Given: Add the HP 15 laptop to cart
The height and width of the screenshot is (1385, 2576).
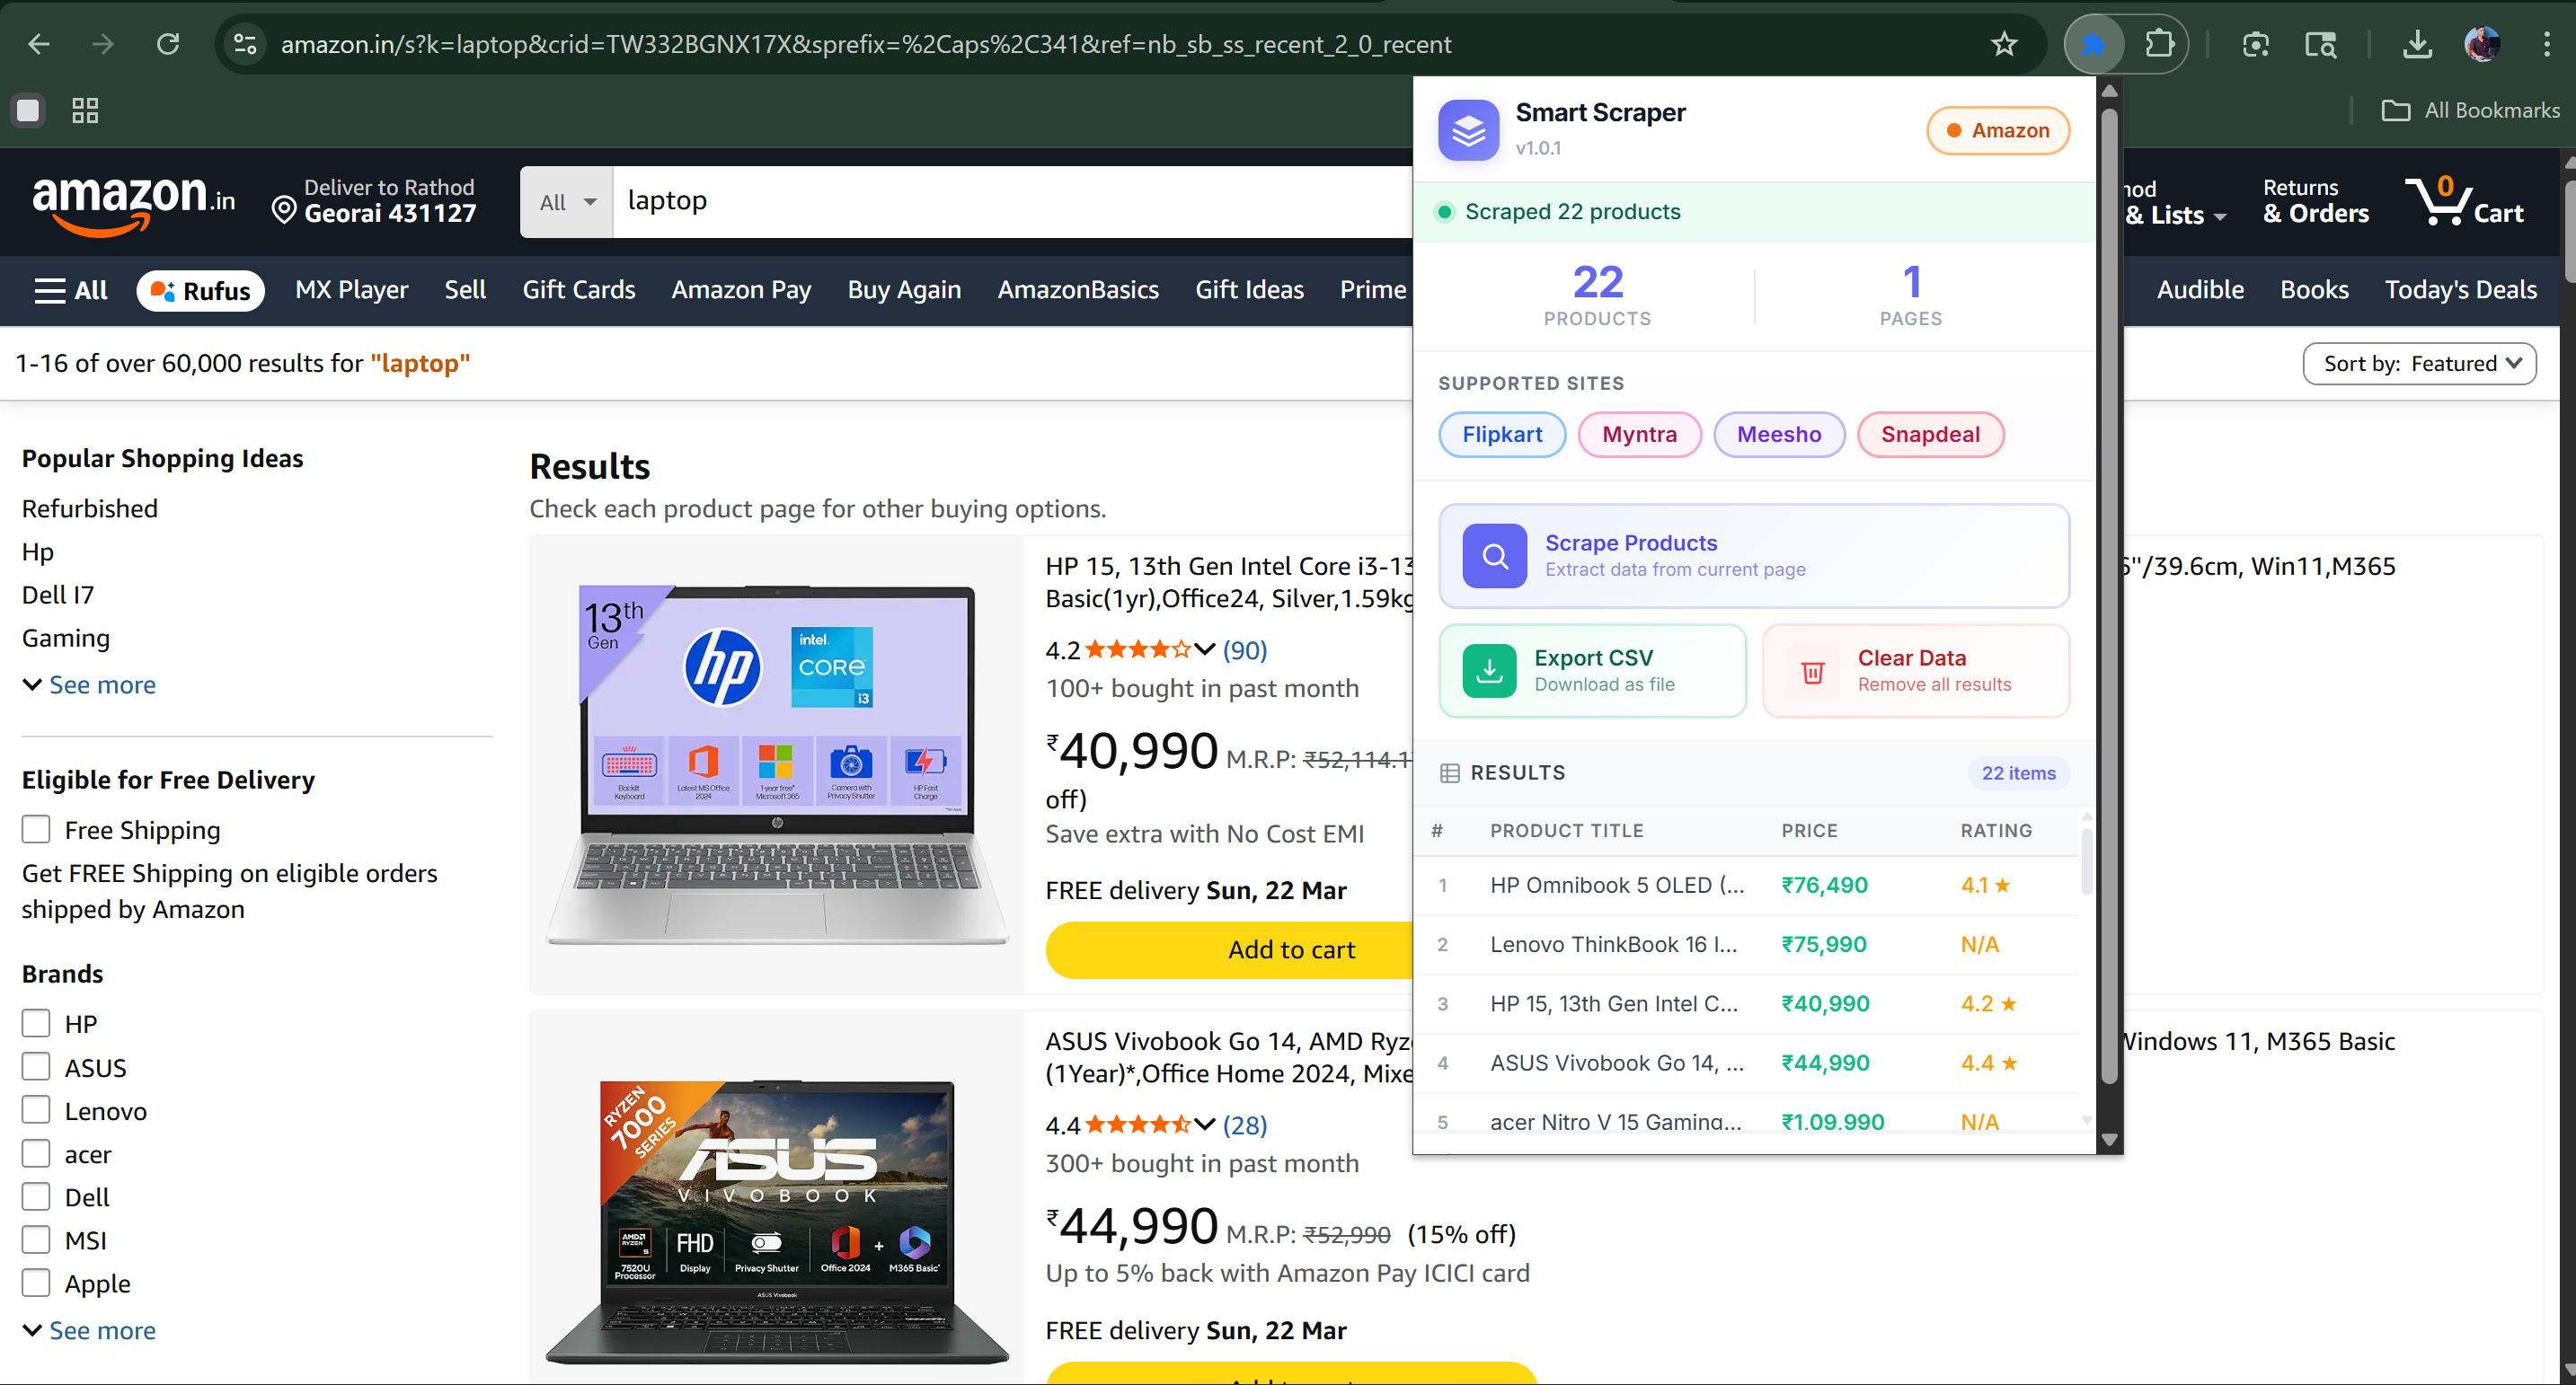Looking at the screenshot, I should coord(1290,949).
